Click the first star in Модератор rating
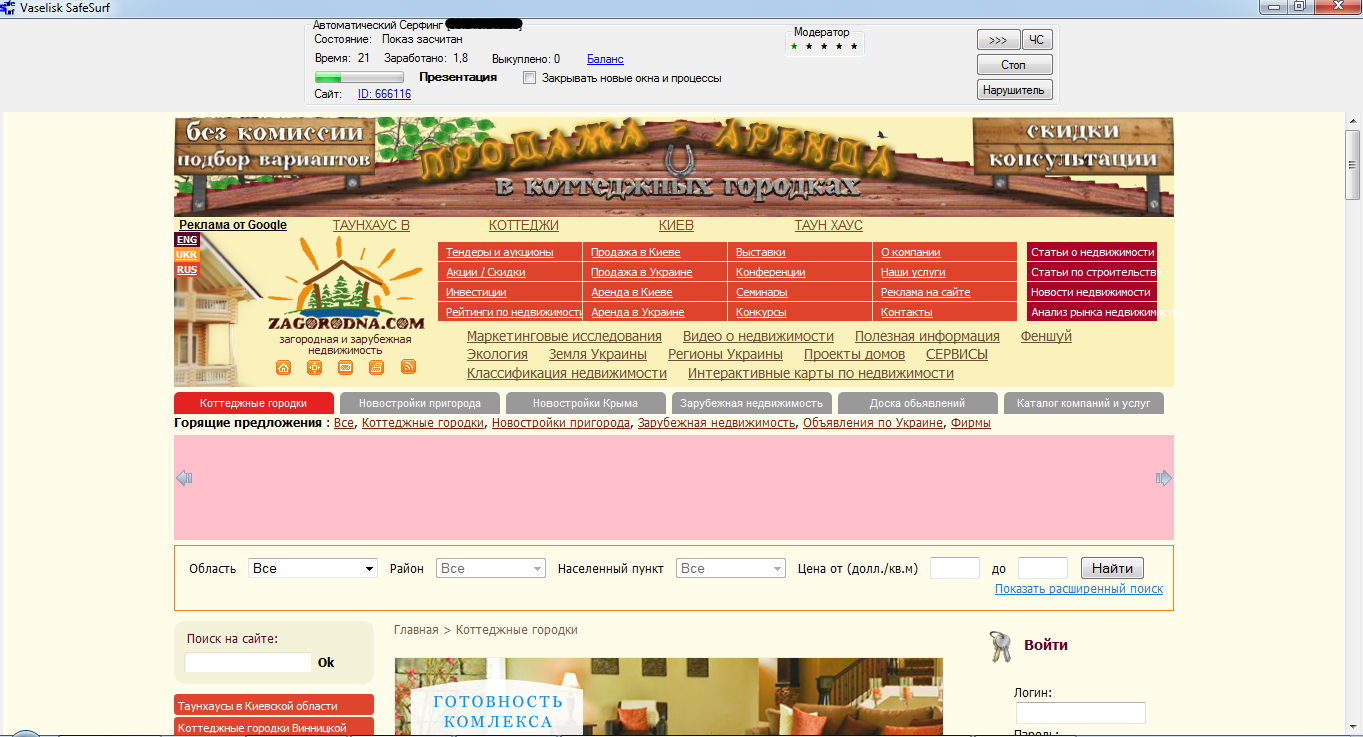The width and height of the screenshot is (1363, 737). pos(794,46)
